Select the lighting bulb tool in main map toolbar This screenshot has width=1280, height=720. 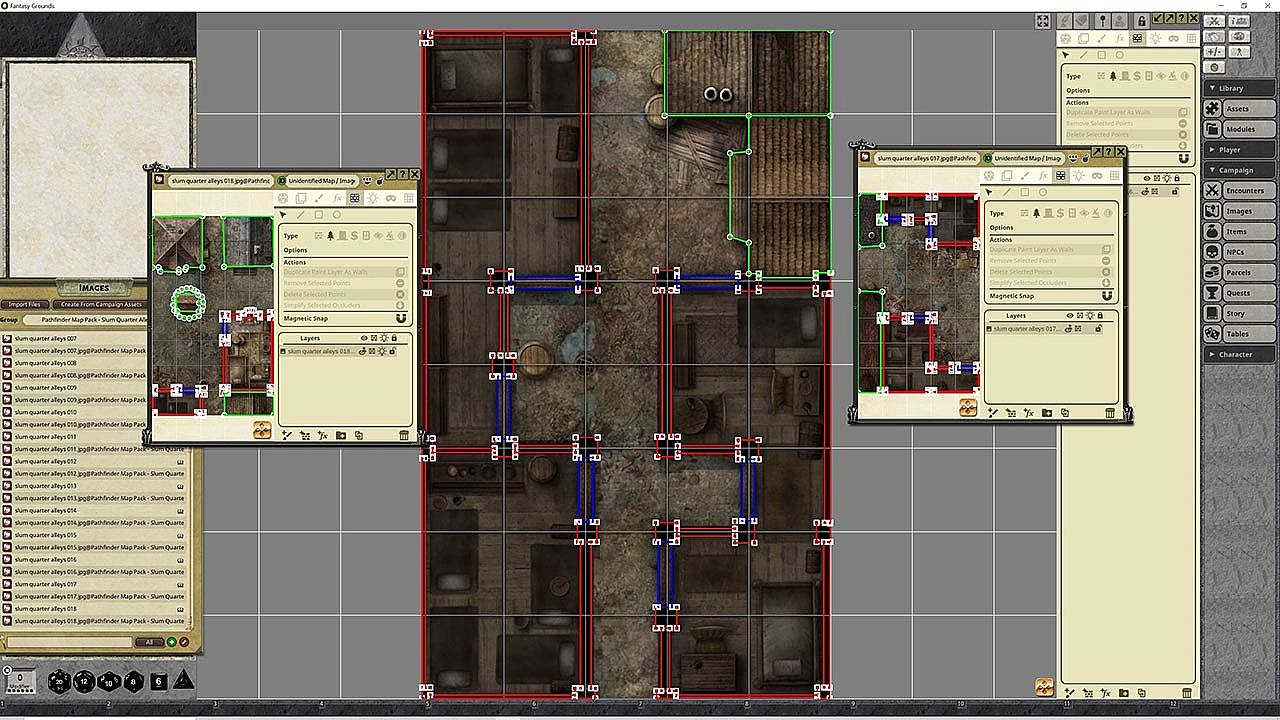click(x=1156, y=38)
